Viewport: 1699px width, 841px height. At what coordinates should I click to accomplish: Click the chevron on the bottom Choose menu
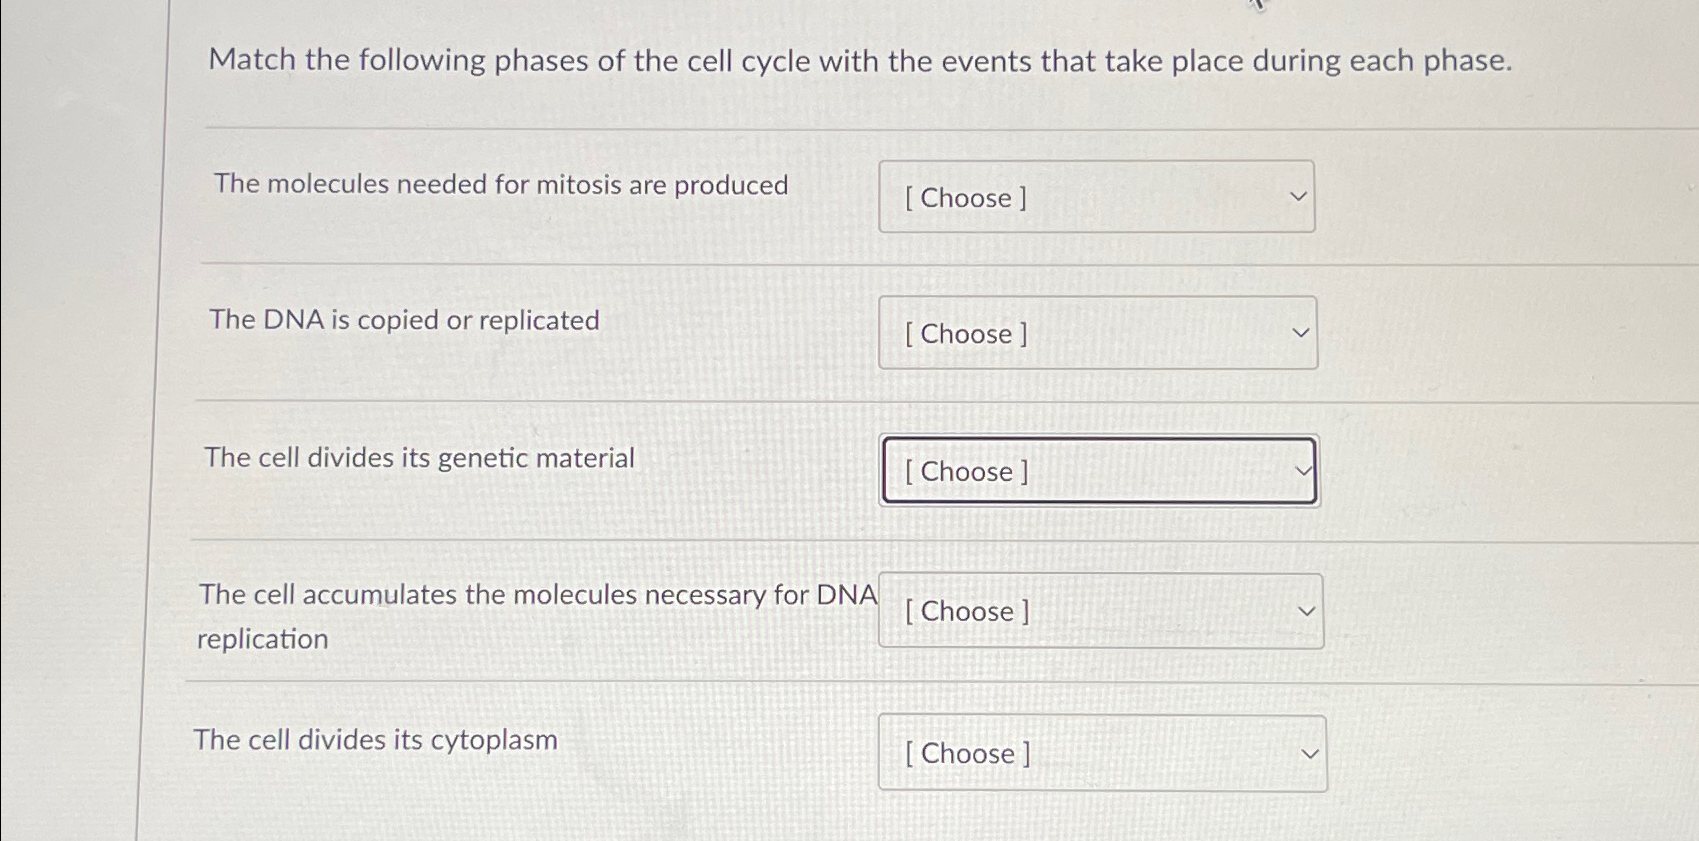coord(1307,752)
